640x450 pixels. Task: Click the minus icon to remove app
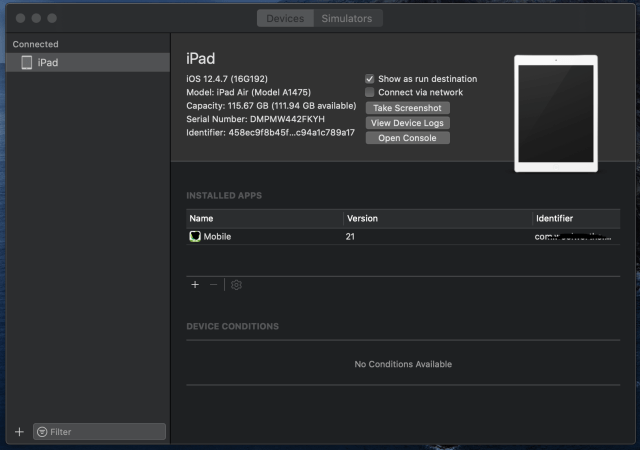[213, 285]
